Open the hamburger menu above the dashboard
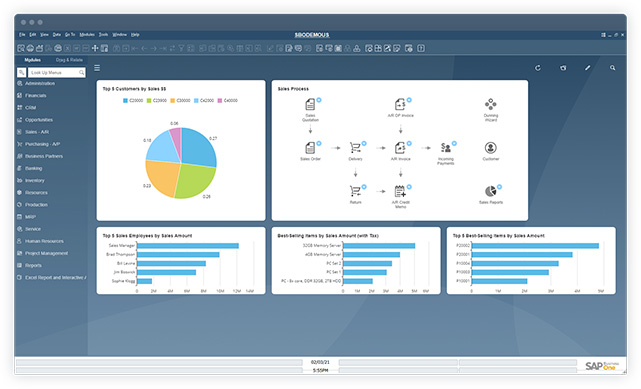The image size is (641, 389). pyautogui.click(x=97, y=68)
